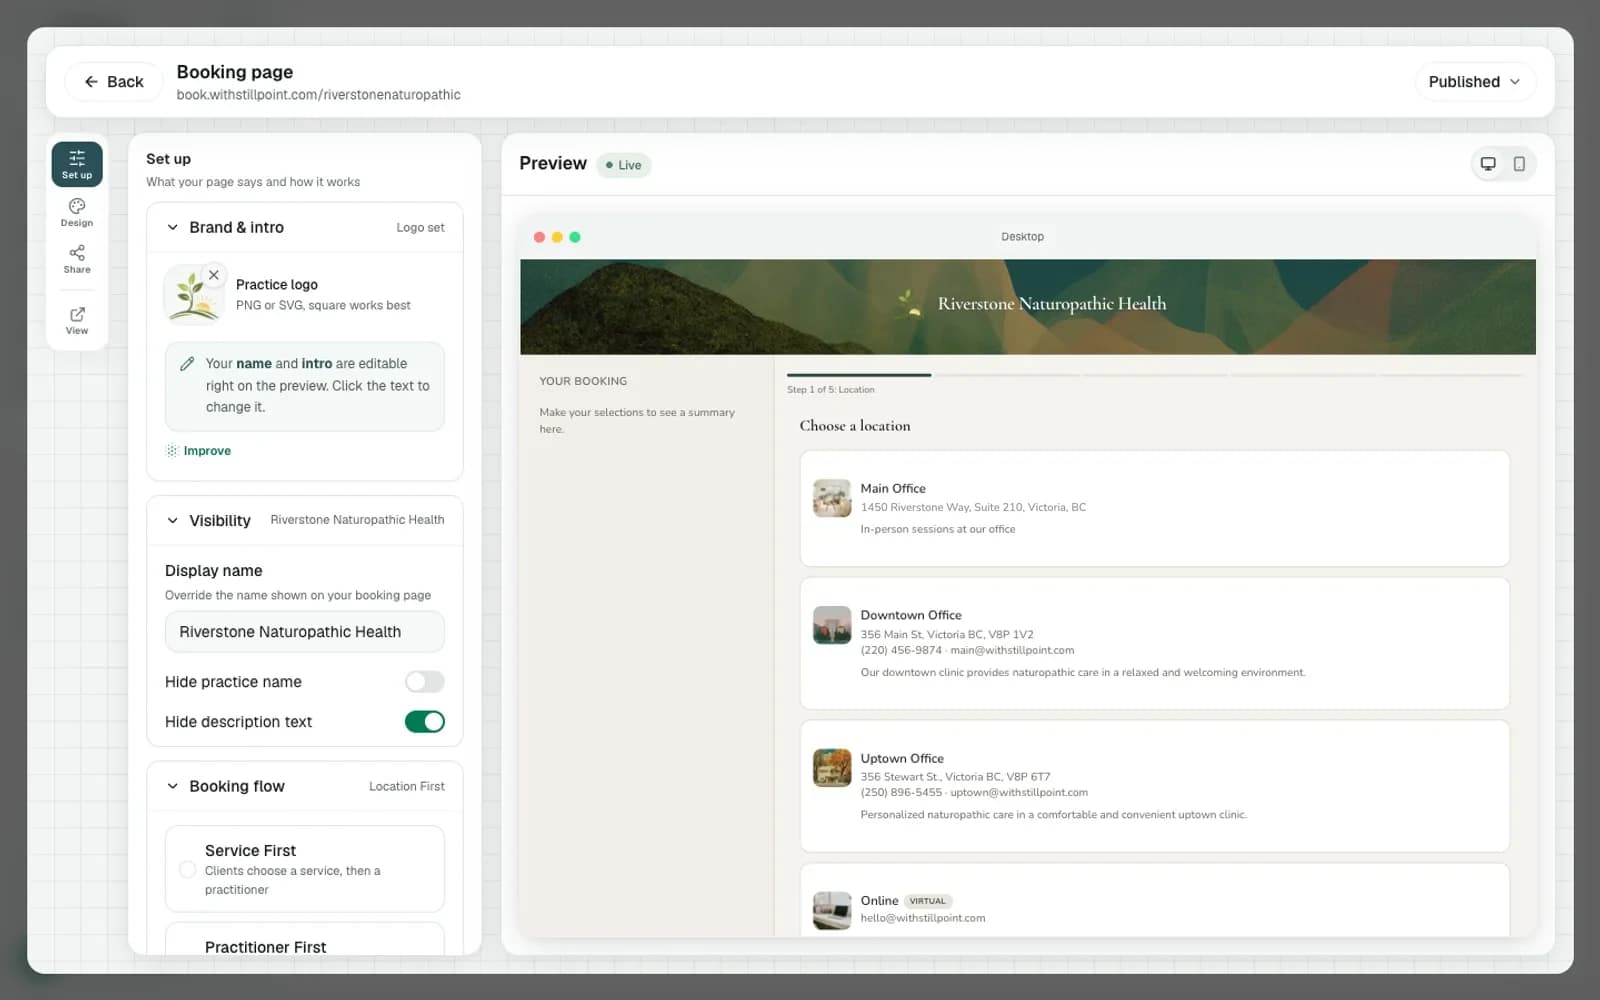Click the 'Location First' summary text
The width and height of the screenshot is (1600, 1000).
coord(407,787)
